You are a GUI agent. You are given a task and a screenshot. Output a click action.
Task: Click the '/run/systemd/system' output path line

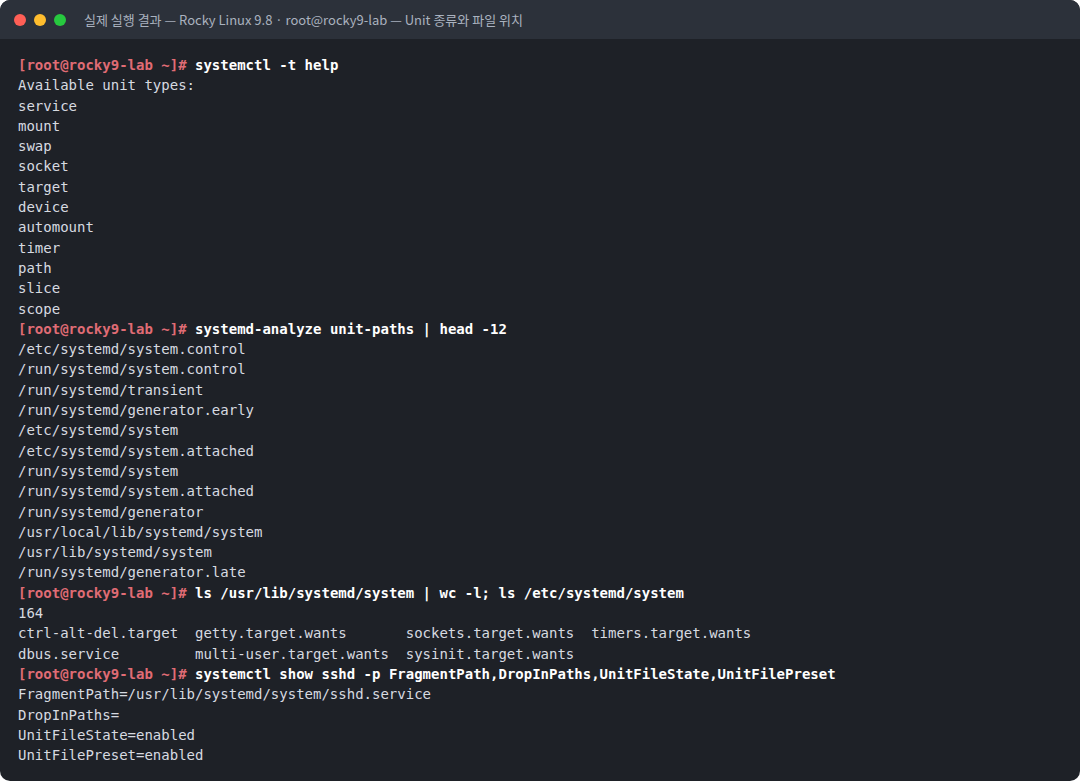click(x=98, y=471)
